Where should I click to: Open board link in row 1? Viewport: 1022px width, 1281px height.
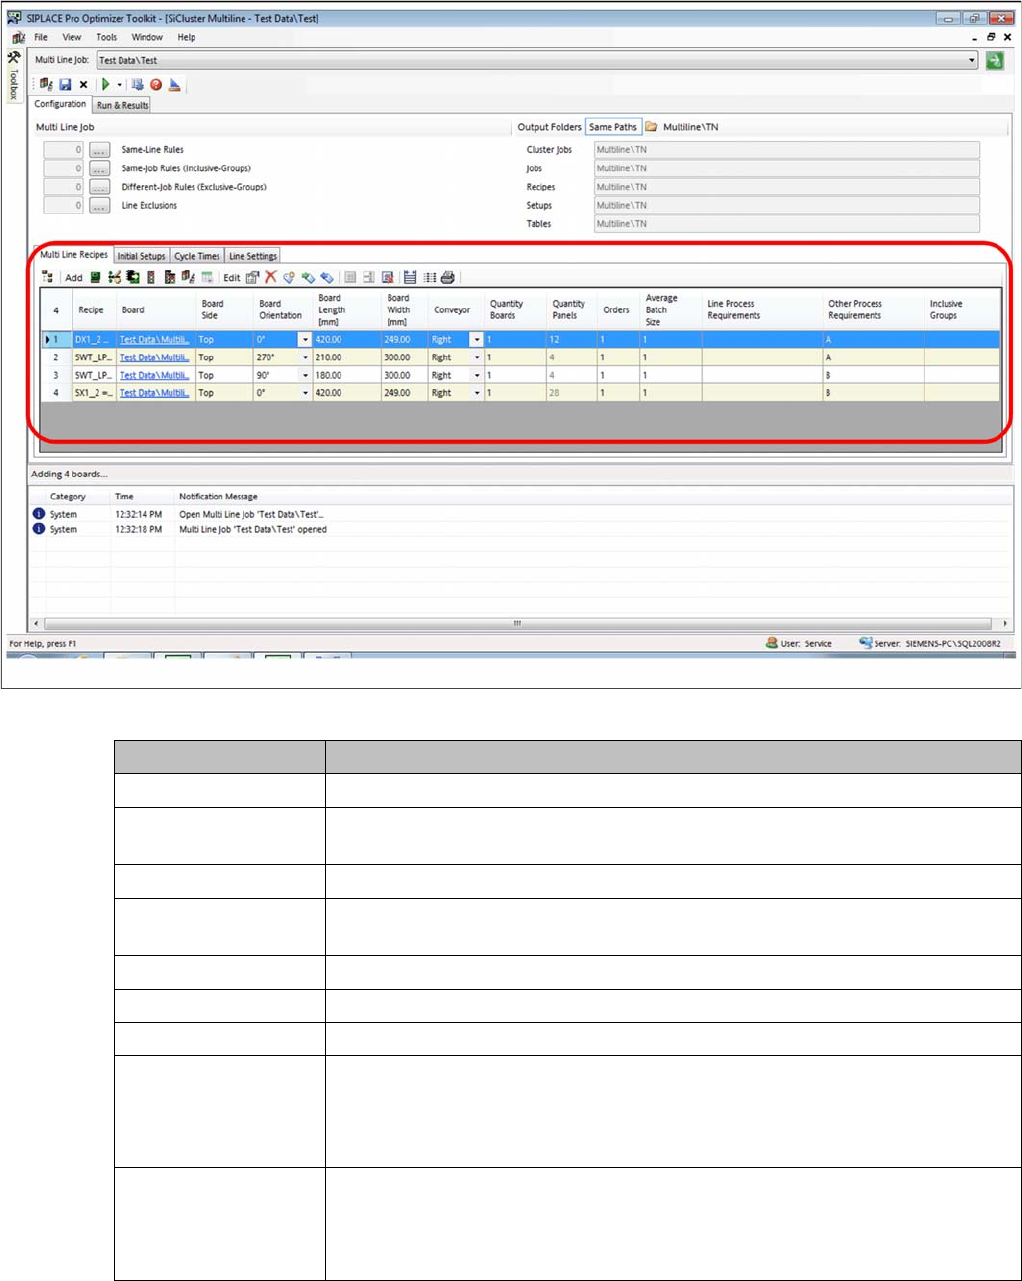pos(154,340)
